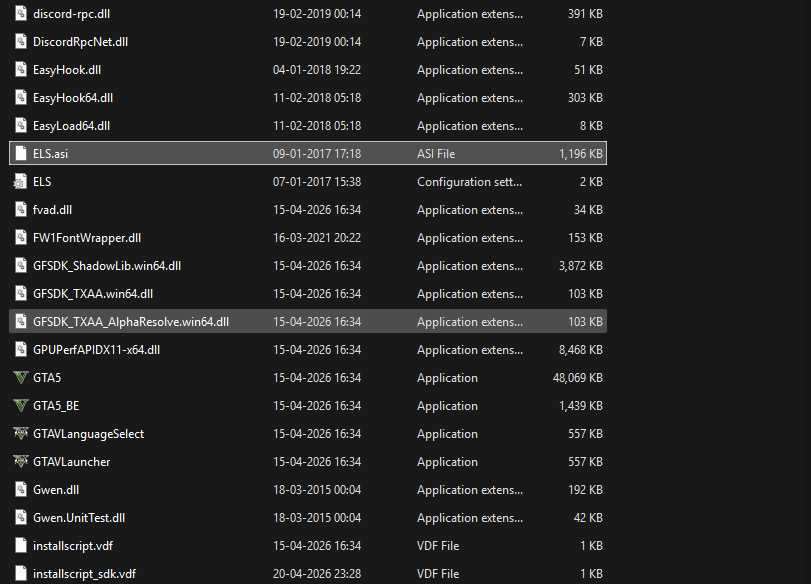Select the EasyHook.dll file icon
This screenshot has height=584, width=811.
(21, 69)
